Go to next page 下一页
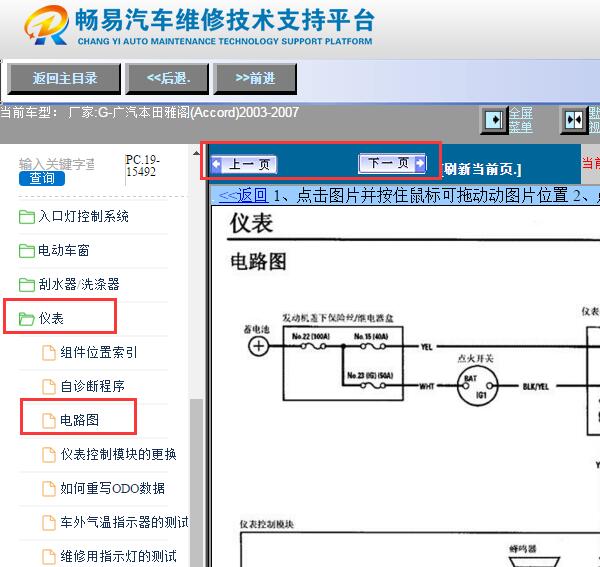The width and height of the screenshot is (600, 567). click(392, 163)
